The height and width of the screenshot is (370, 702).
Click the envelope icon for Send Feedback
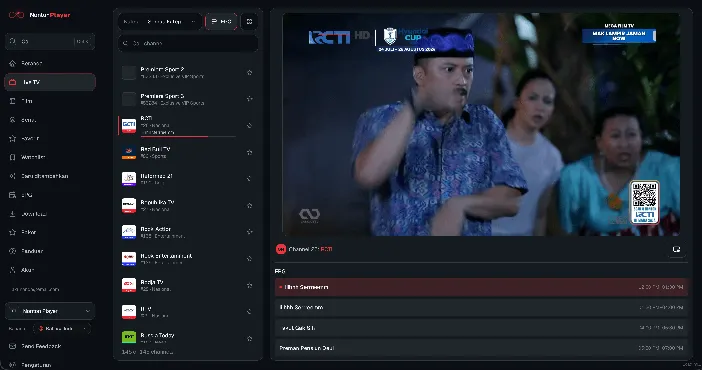tap(13, 346)
